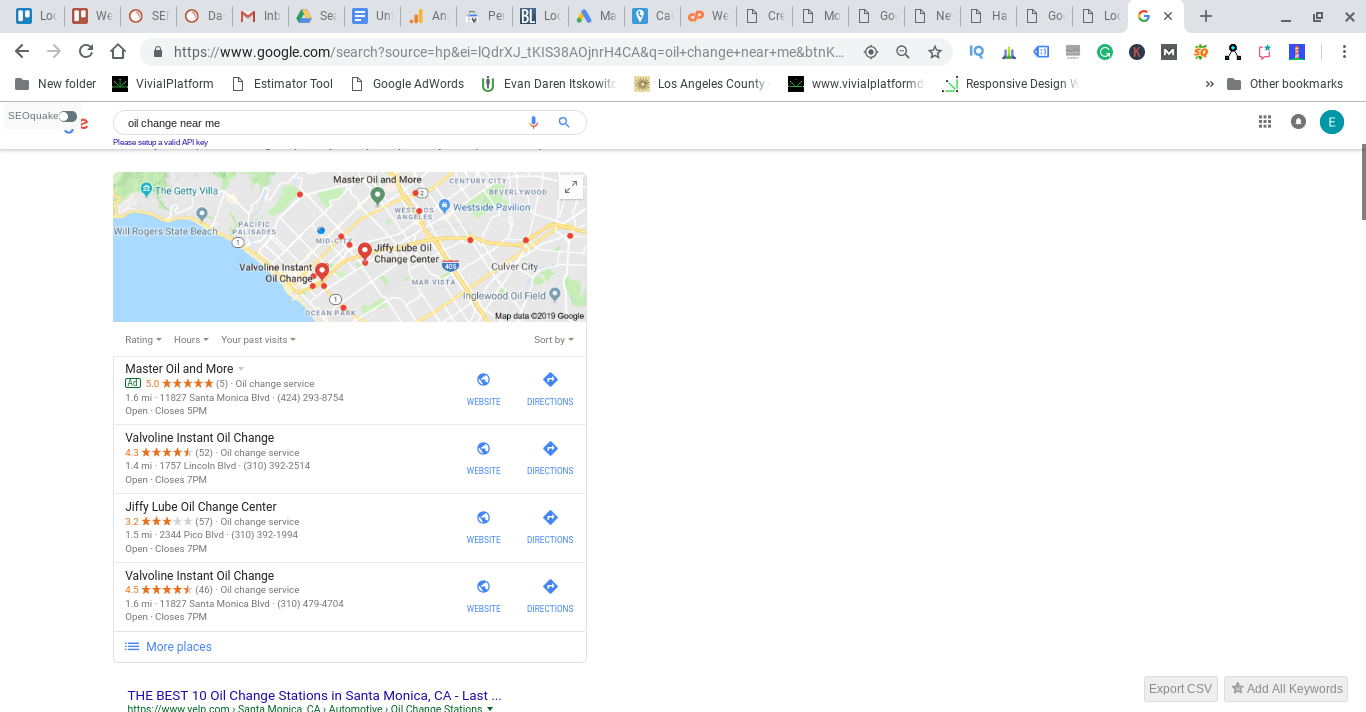
Task: Submit search with the magnifier icon
Action: click(x=564, y=122)
